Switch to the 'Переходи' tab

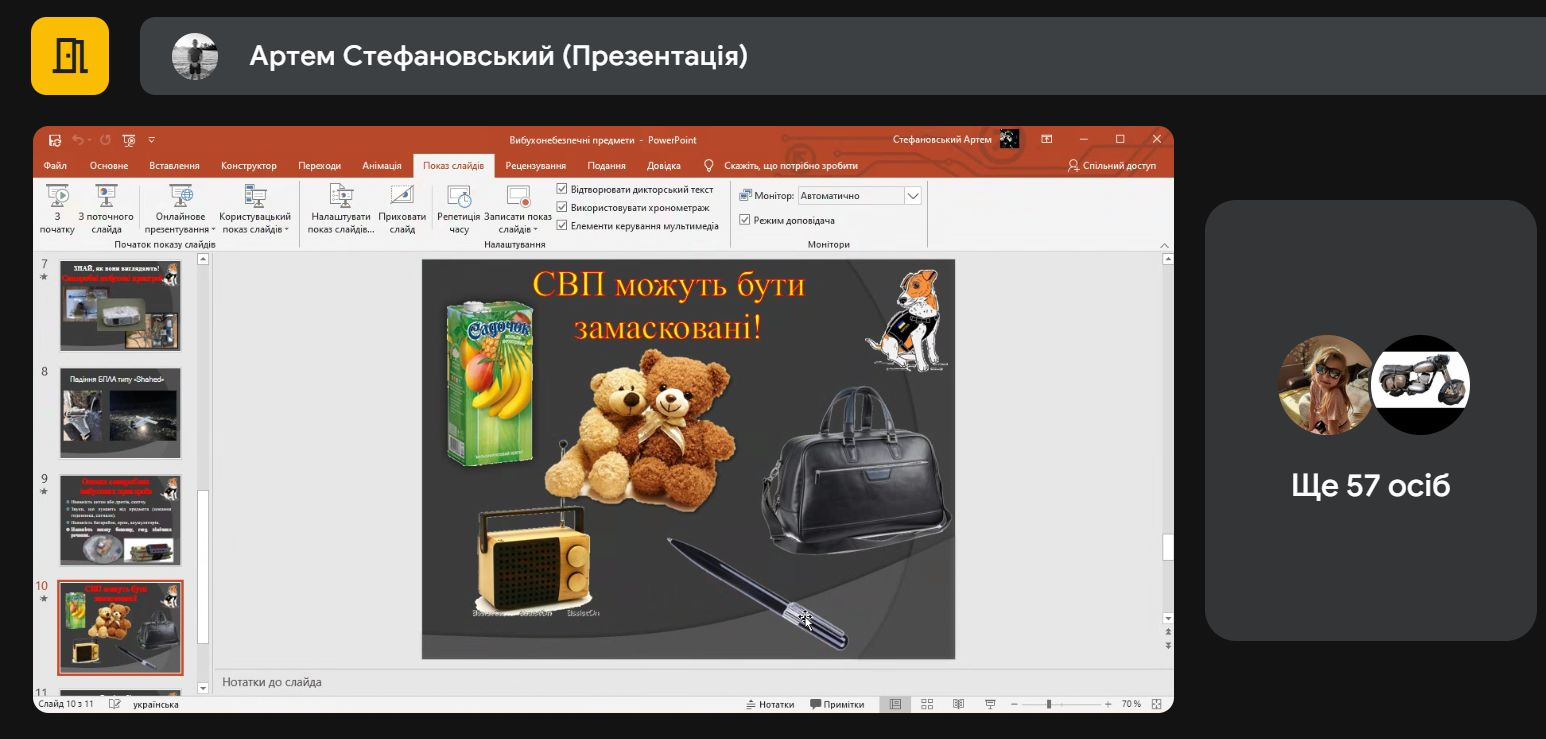click(x=319, y=166)
